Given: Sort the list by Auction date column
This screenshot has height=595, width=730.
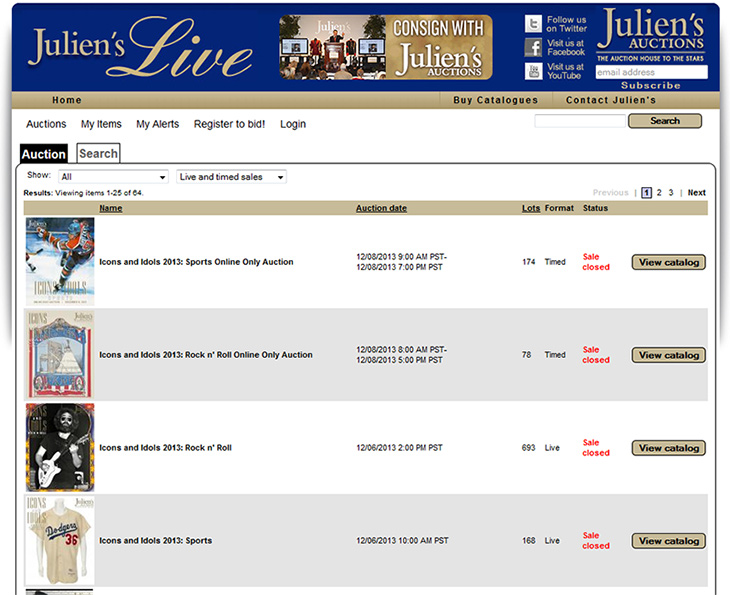Looking at the screenshot, I should click(381, 208).
